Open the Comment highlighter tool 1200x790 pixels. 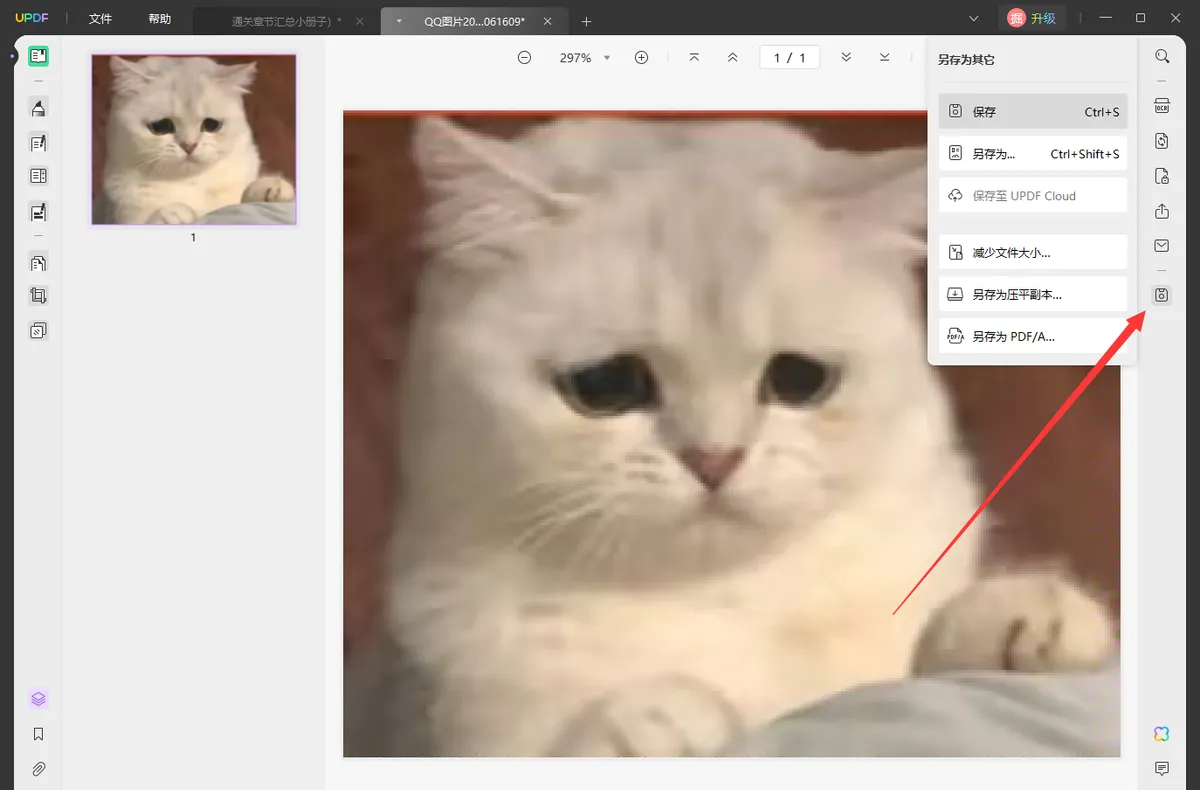pyautogui.click(x=39, y=108)
